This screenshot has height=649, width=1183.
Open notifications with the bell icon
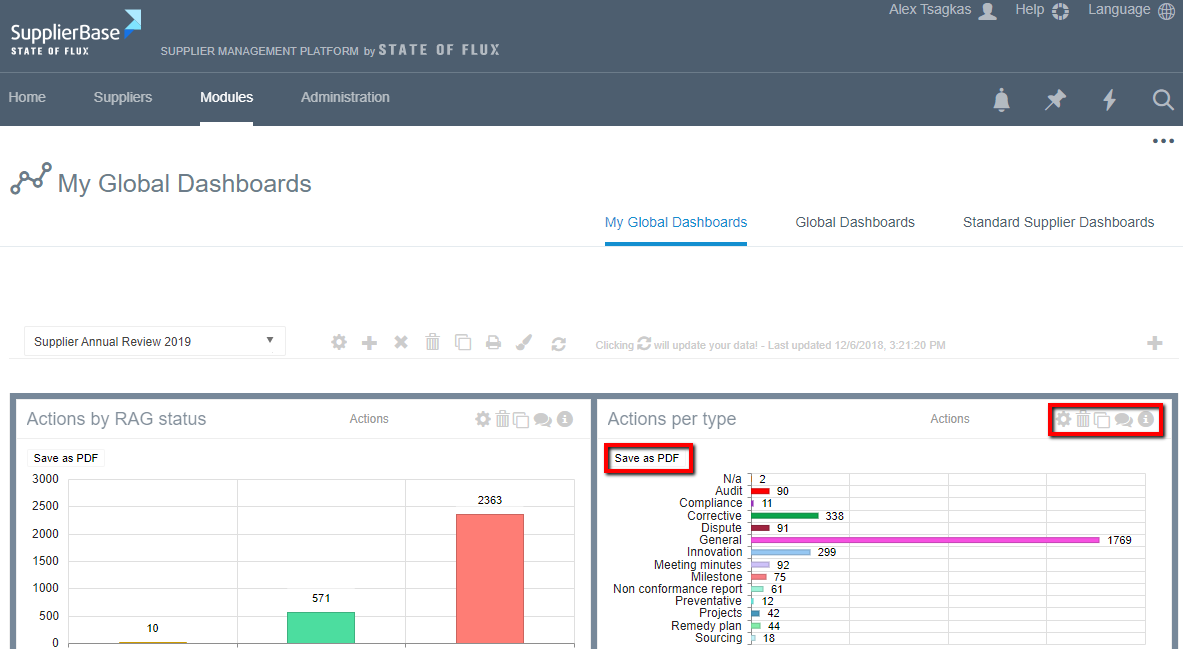[1001, 99]
